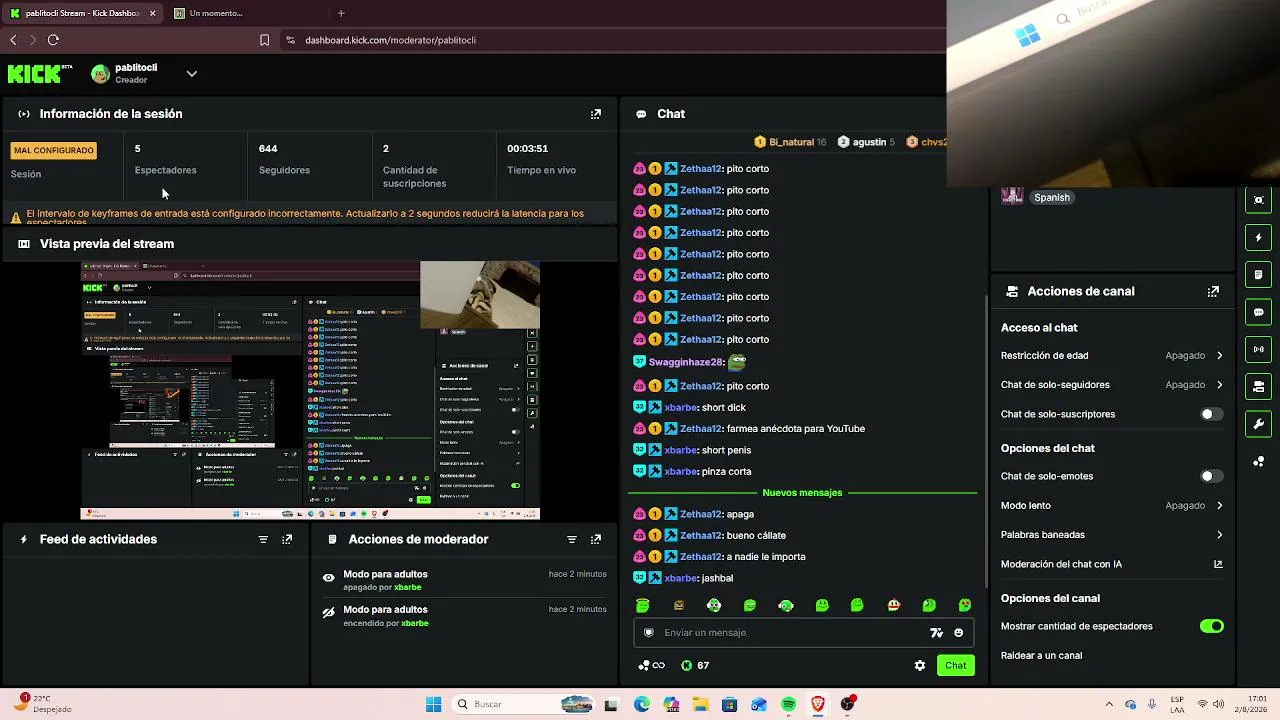The height and width of the screenshot is (720, 1280).
Task: Click the bookmark icon in browser address bar
Action: tap(264, 40)
